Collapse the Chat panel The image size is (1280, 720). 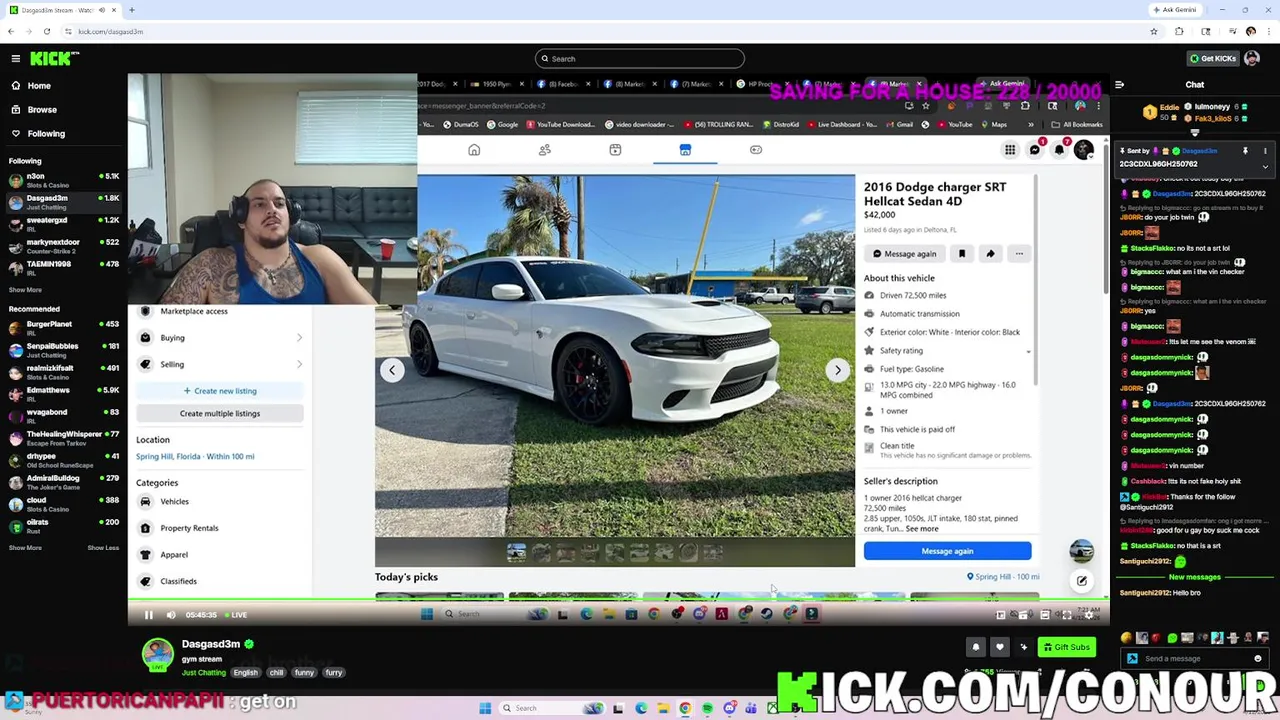1119,85
